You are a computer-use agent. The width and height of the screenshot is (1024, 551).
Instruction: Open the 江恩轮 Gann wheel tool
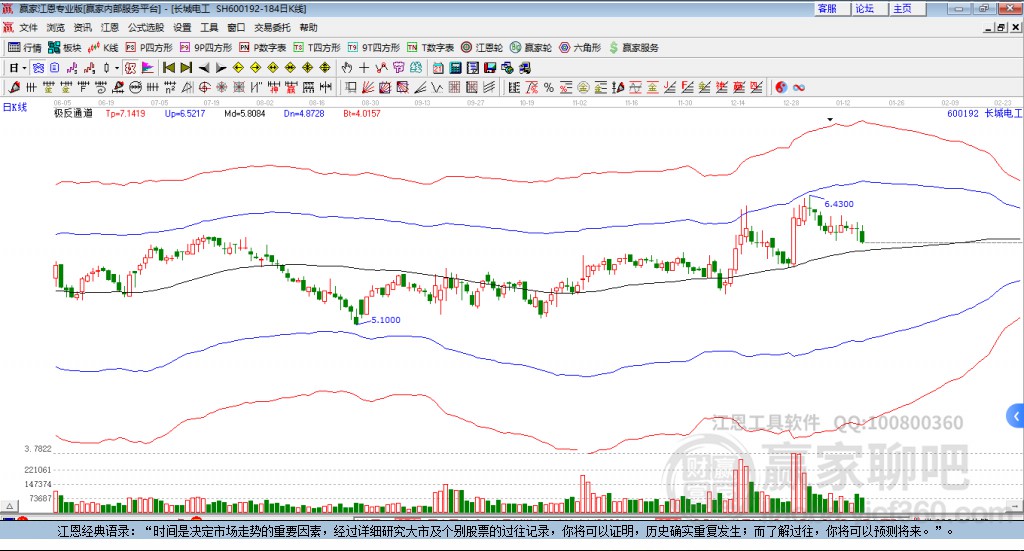484,47
